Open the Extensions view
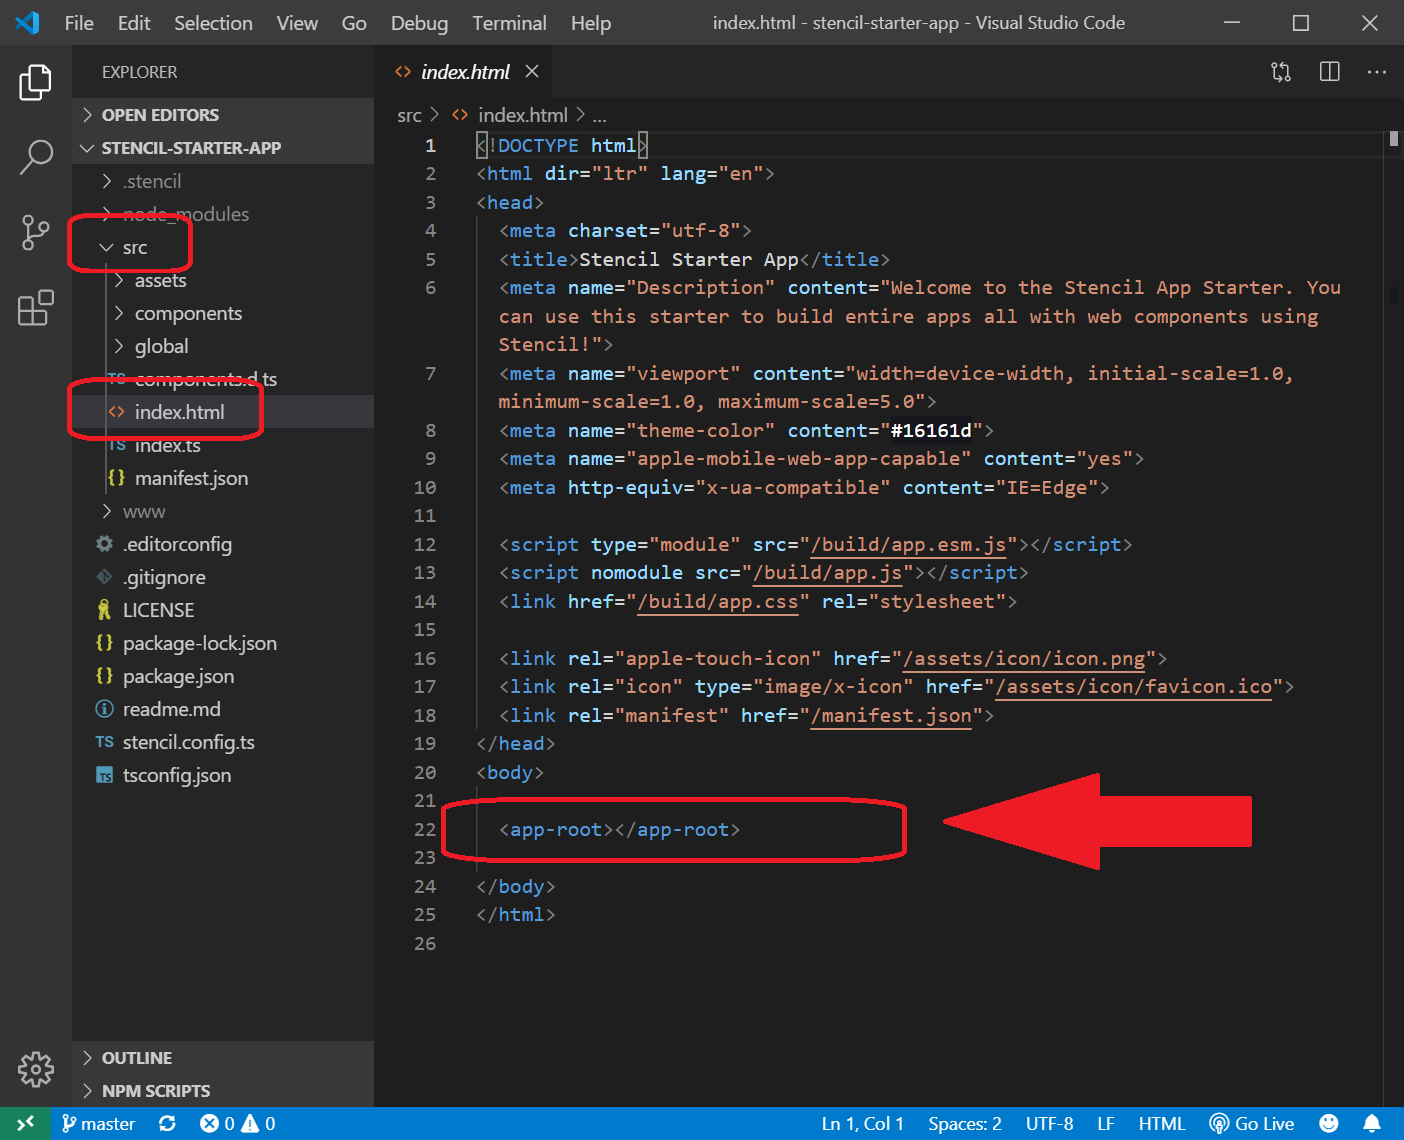Viewport: 1404px width, 1140px height. pos(35,308)
